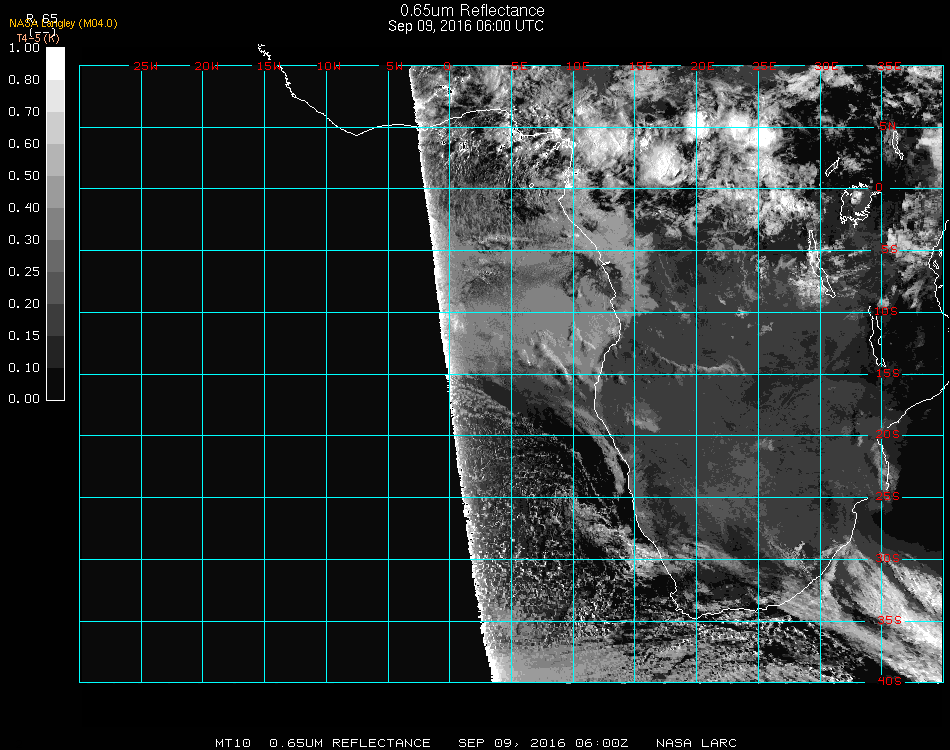Click the 35S latitude label
This screenshot has width=950, height=750.
point(889,620)
